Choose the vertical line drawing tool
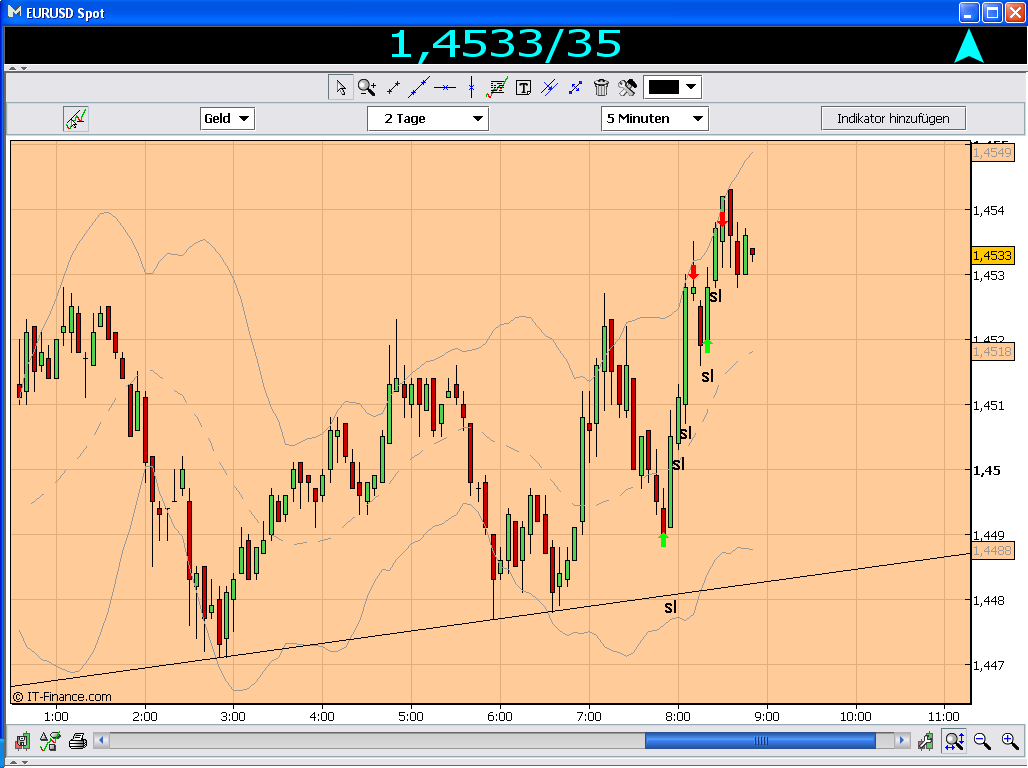The height and width of the screenshot is (768, 1028). tap(471, 87)
